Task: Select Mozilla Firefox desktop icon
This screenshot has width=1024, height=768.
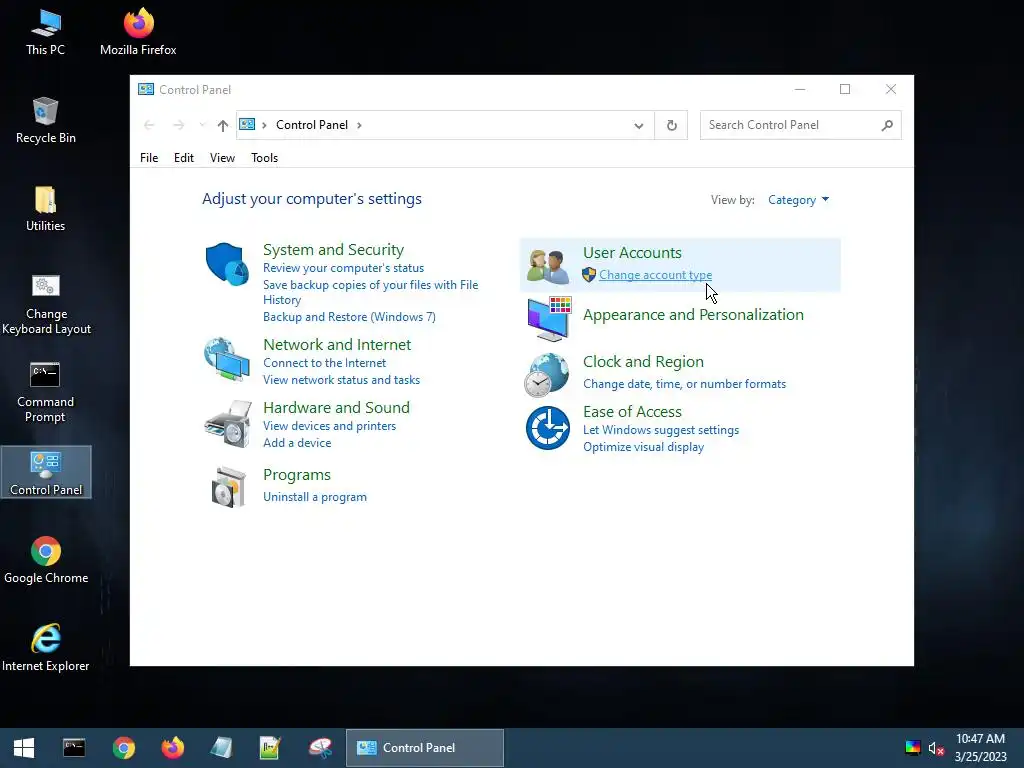Action: (138, 32)
